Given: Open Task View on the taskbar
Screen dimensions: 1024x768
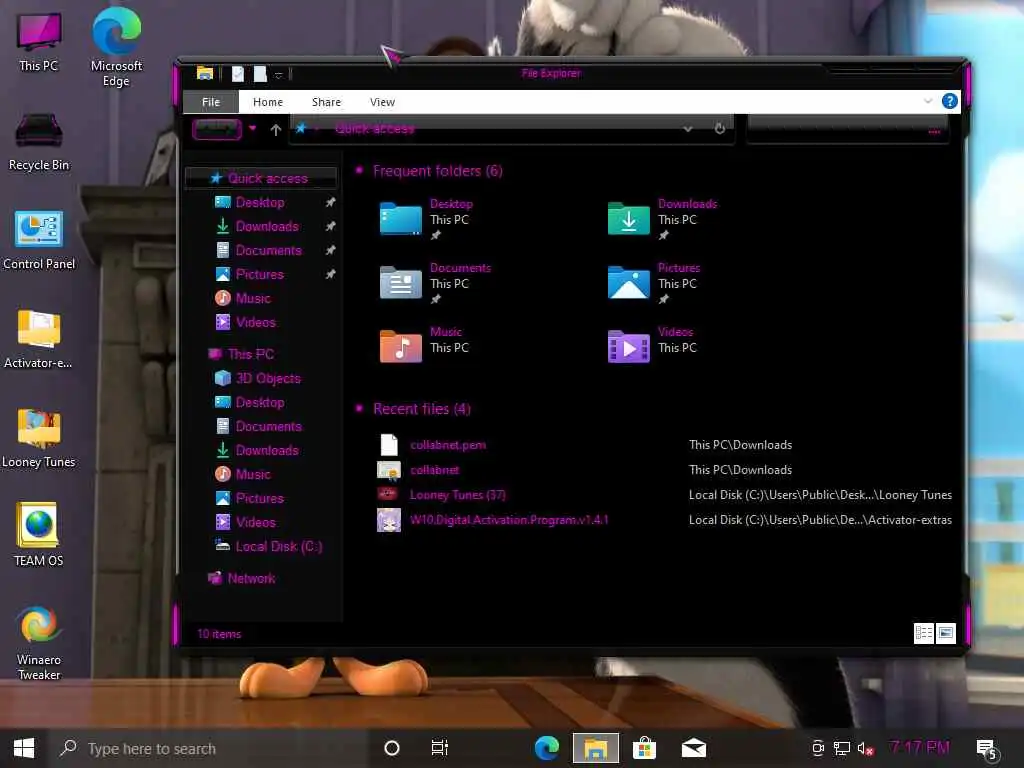Looking at the screenshot, I should click(x=440, y=748).
